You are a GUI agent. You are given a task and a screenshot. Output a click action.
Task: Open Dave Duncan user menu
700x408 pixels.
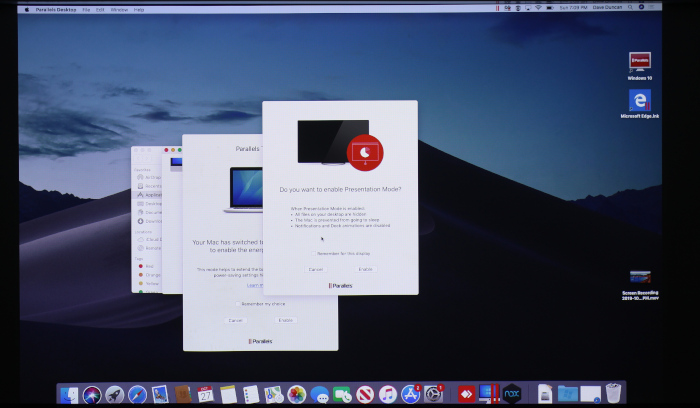[x=607, y=8]
